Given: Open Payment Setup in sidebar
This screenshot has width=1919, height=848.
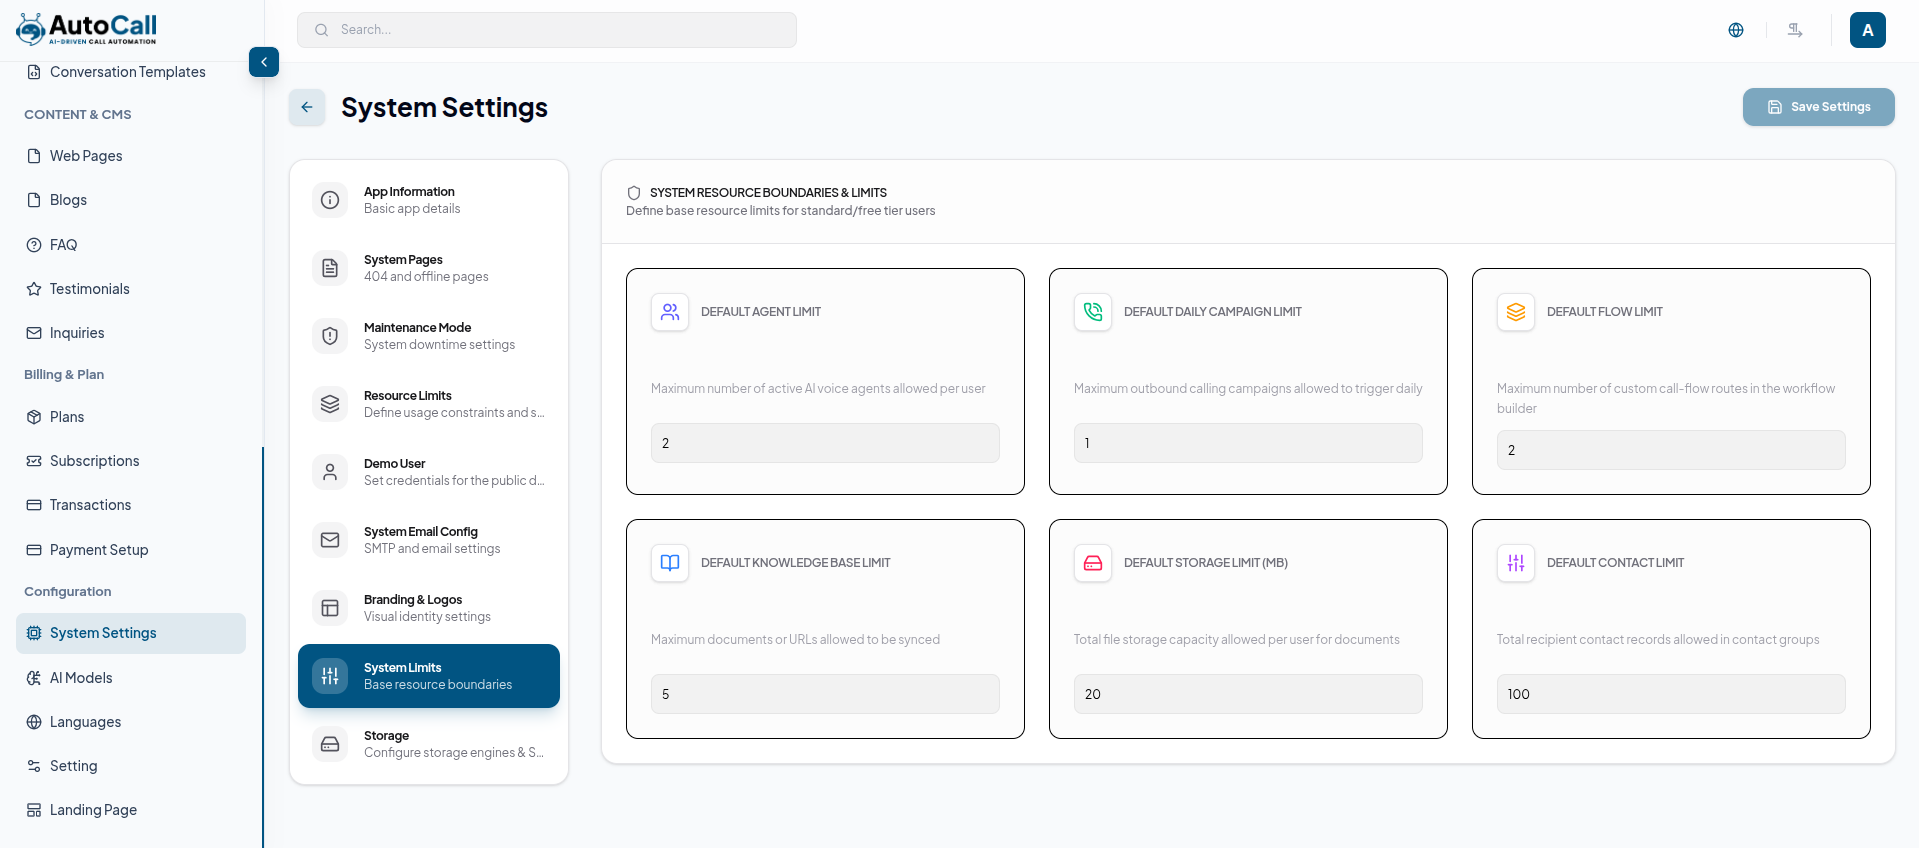Looking at the screenshot, I should coord(131,550).
